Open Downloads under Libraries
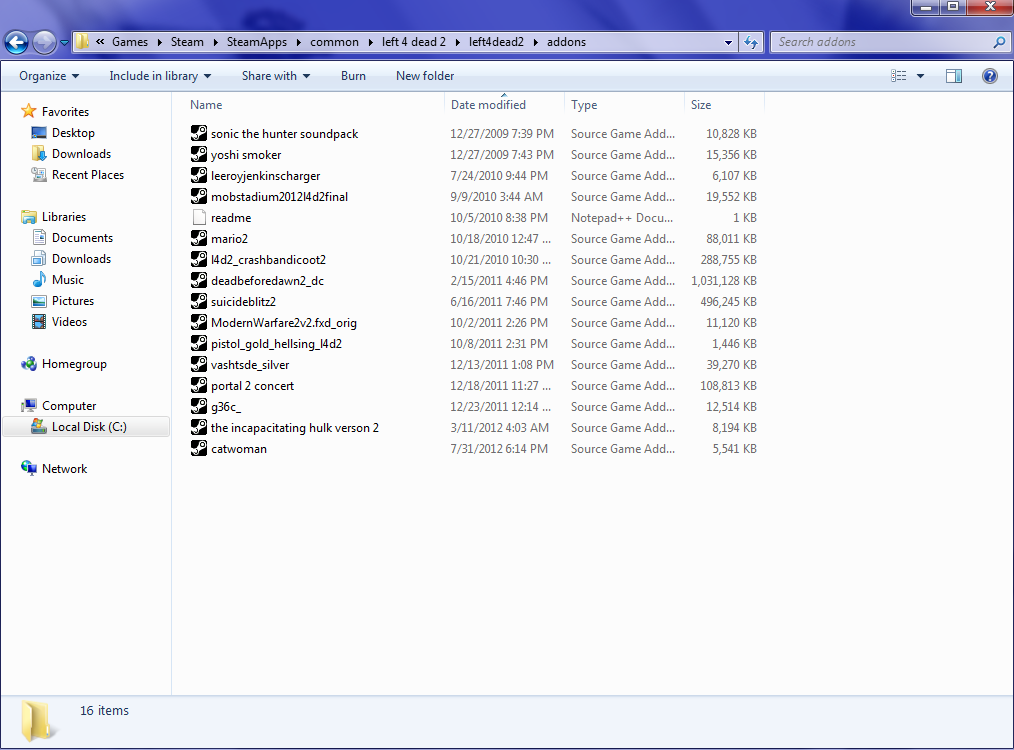The height and width of the screenshot is (750, 1014). pos(81,259)
